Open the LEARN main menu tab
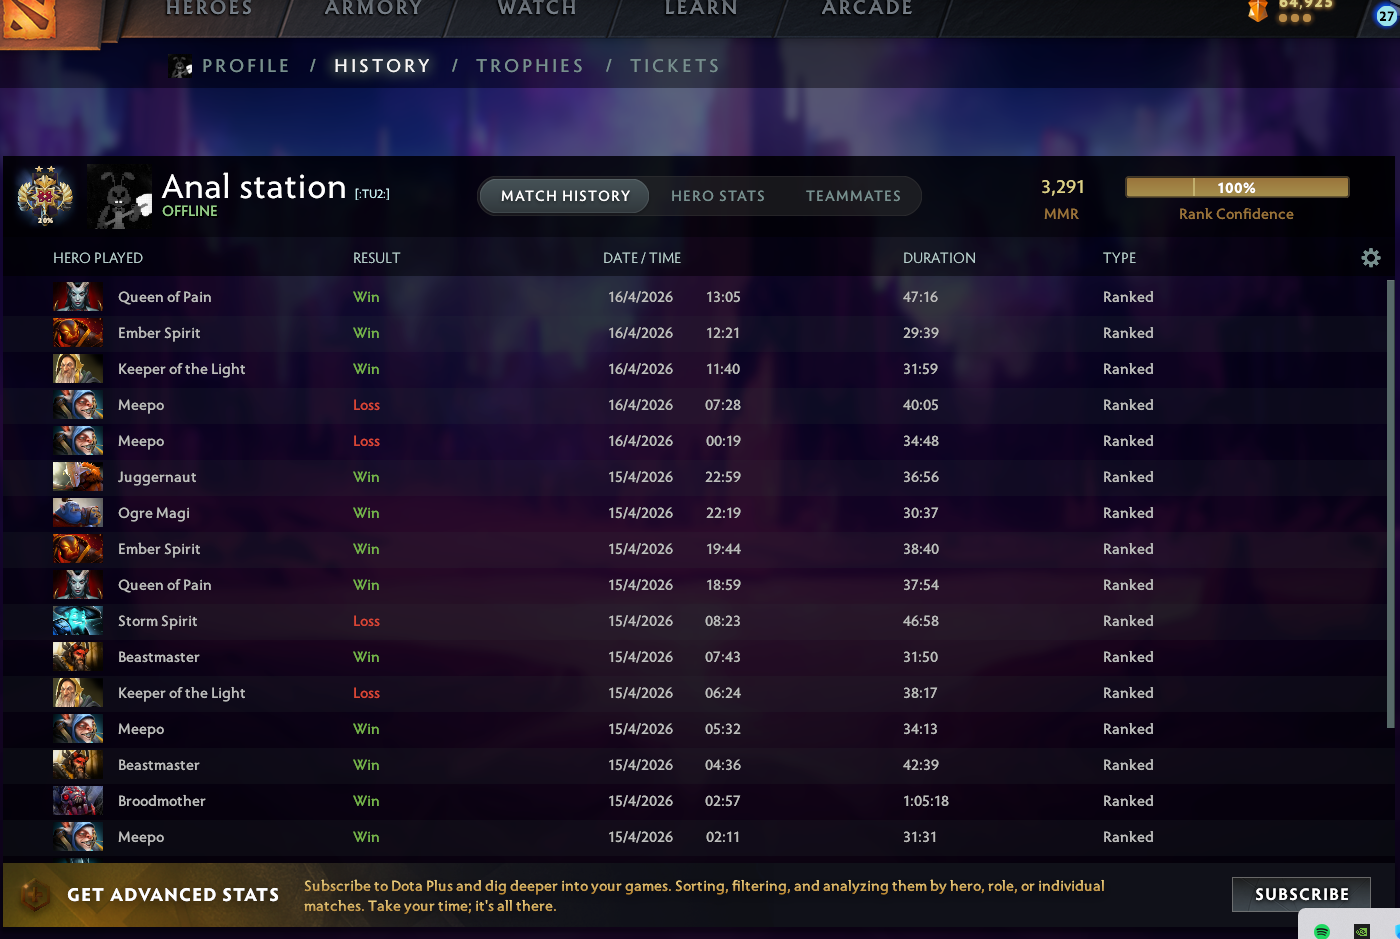Screen dimensions: 1400x939 pos(701,9)
